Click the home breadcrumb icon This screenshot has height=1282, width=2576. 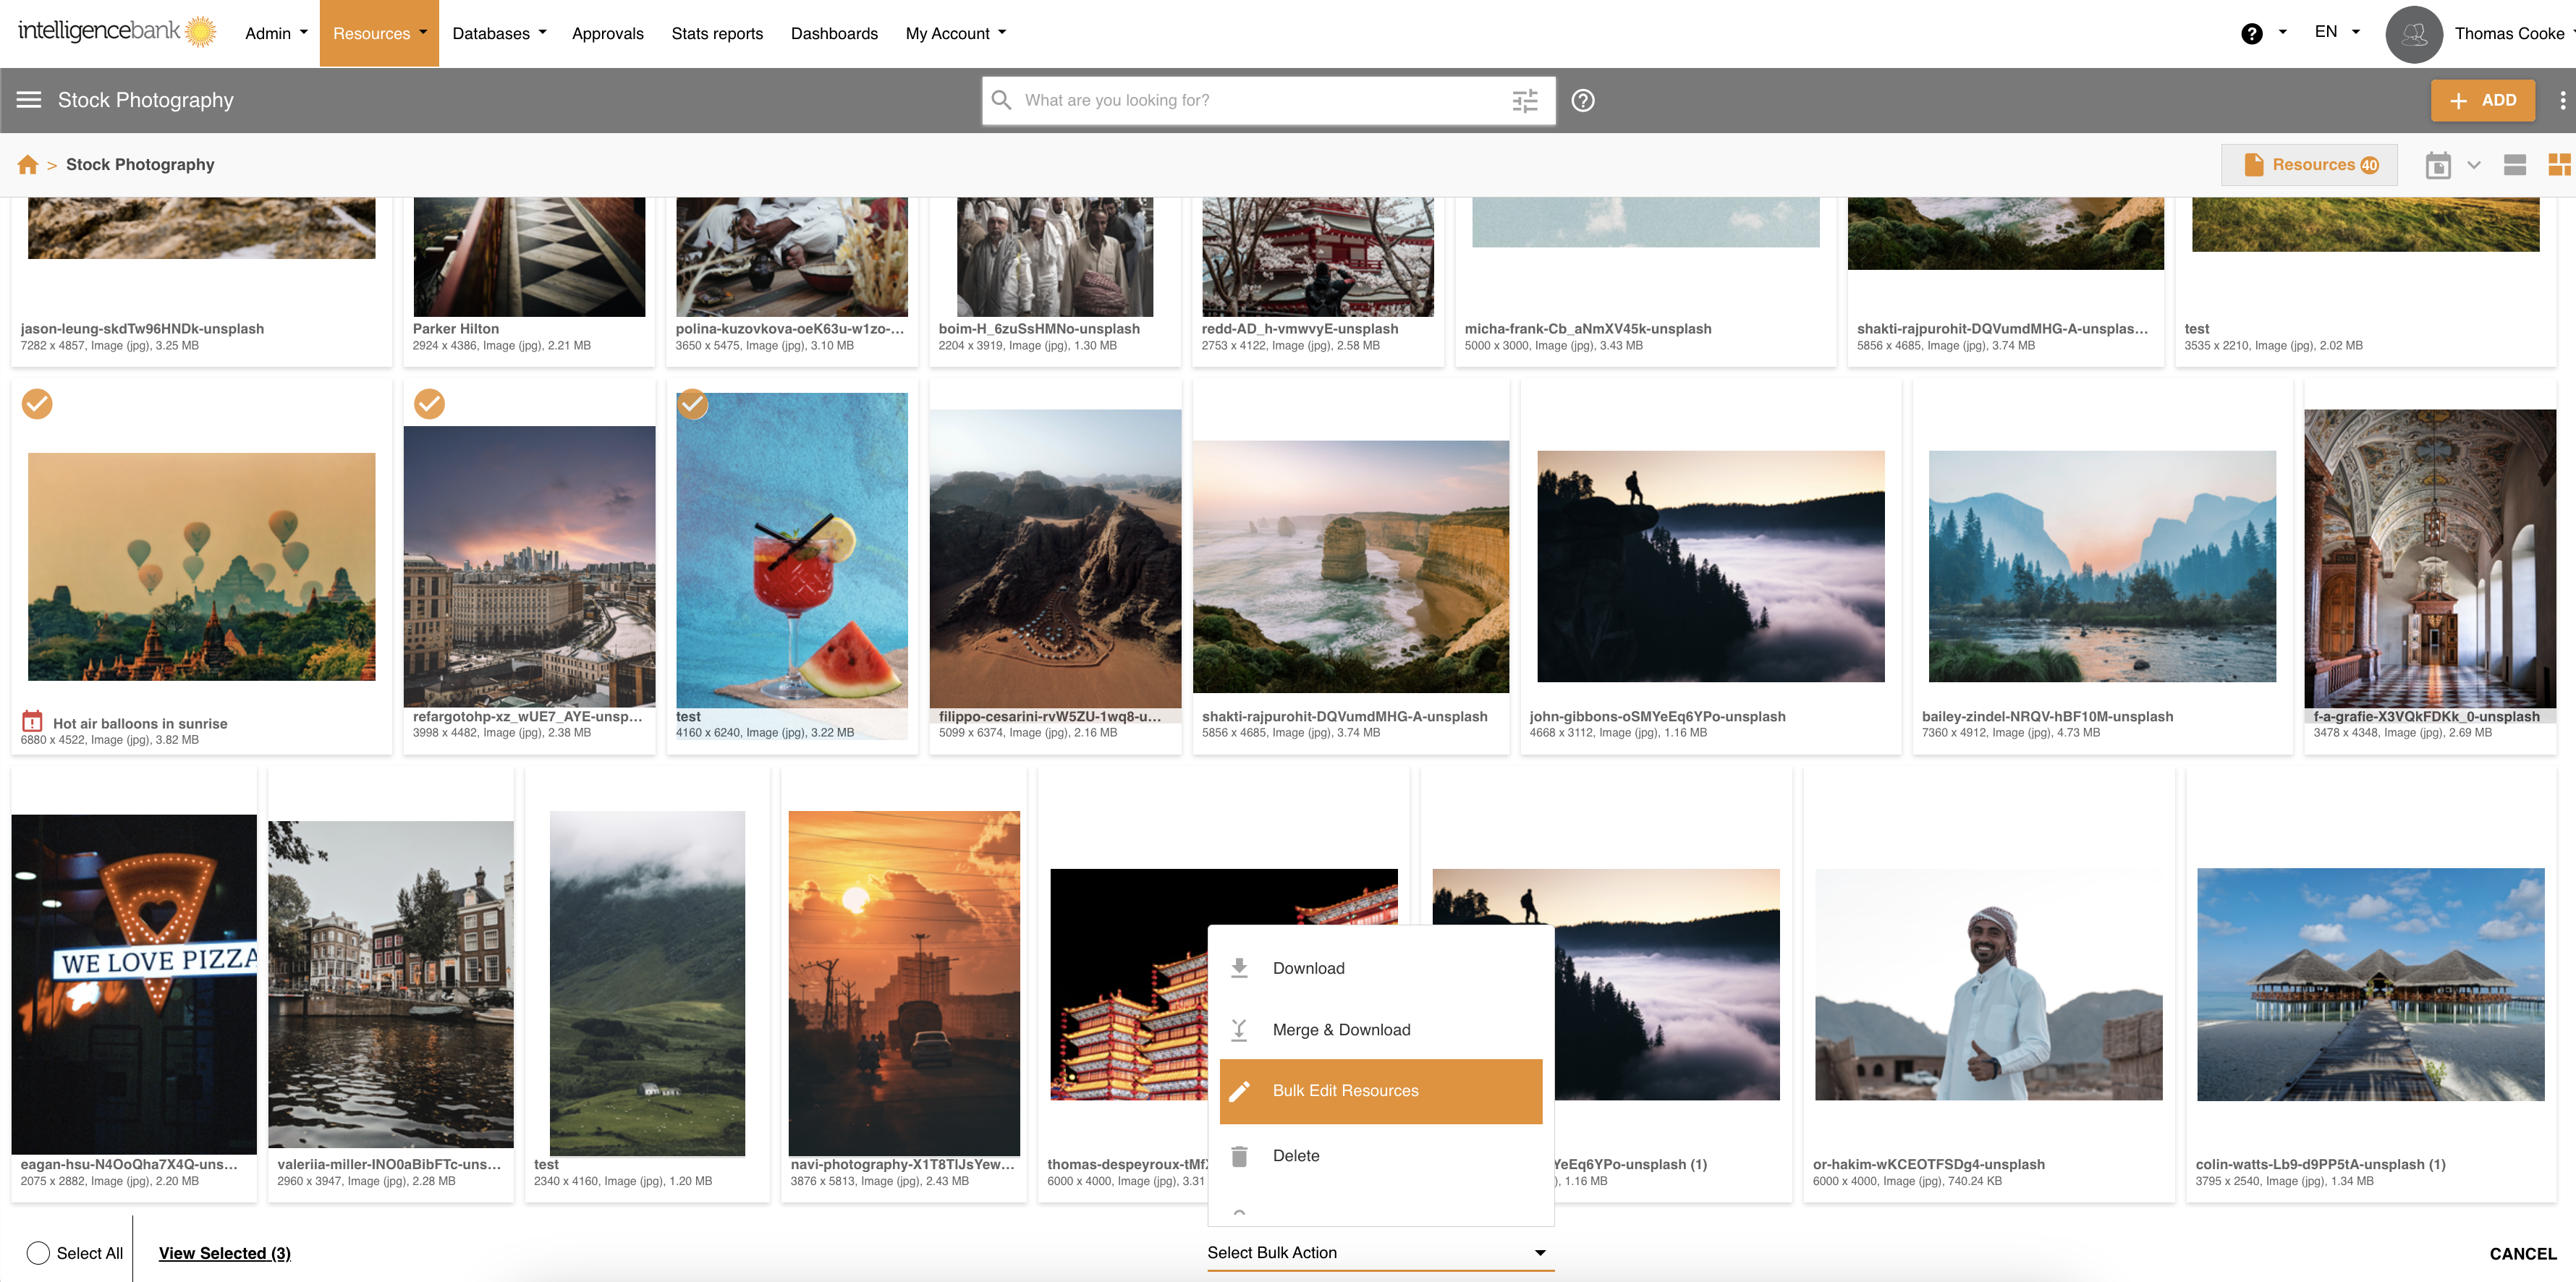(27, 165)
